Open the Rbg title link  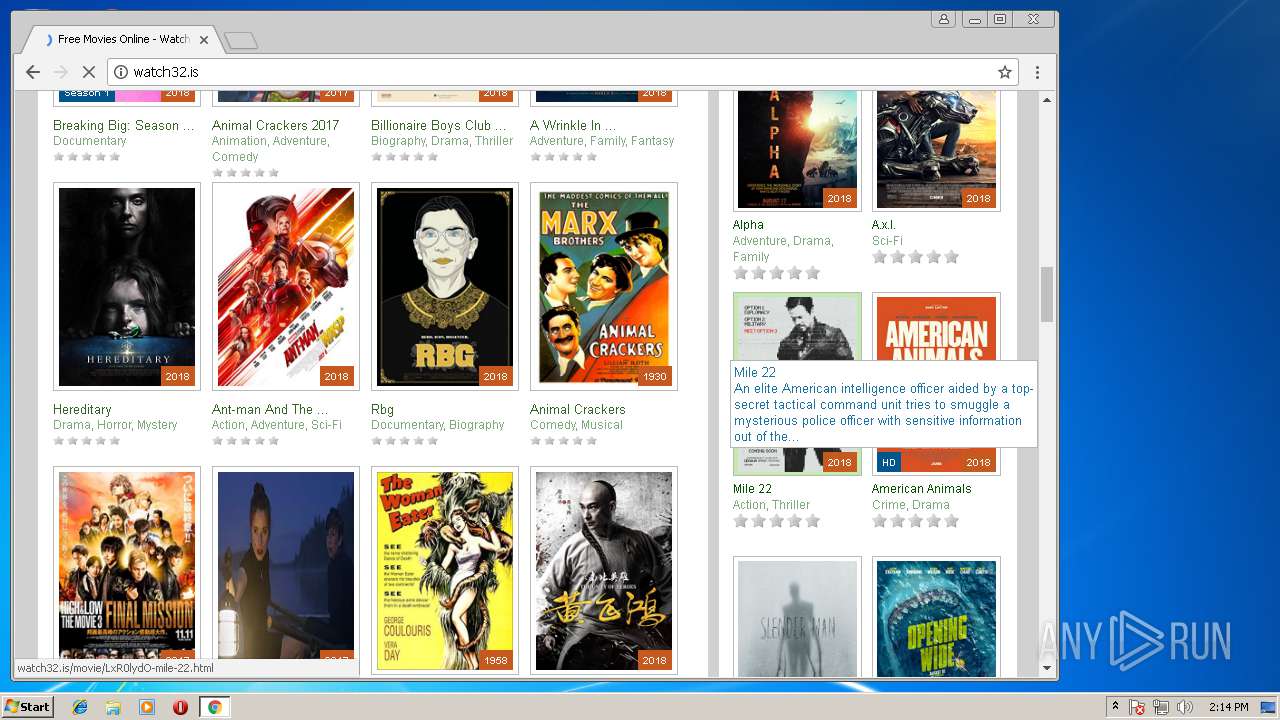pos(383,409)
